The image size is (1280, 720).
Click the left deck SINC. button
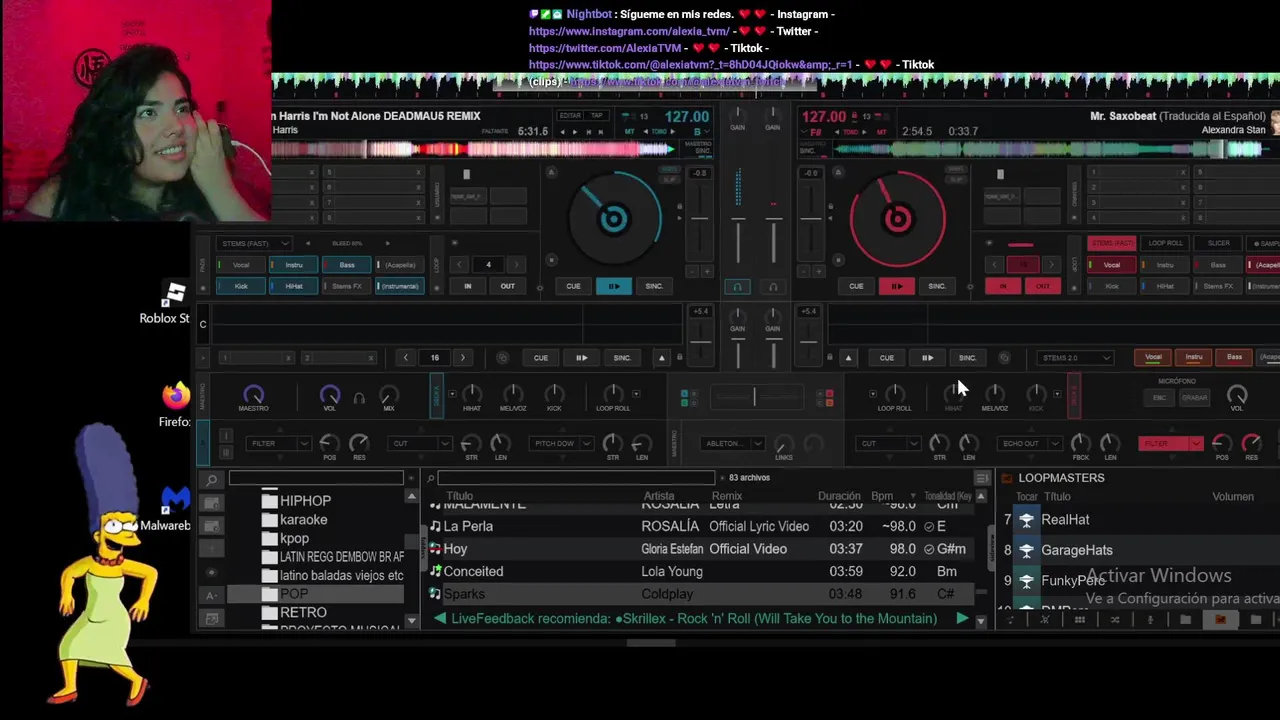tap(654, 286)
